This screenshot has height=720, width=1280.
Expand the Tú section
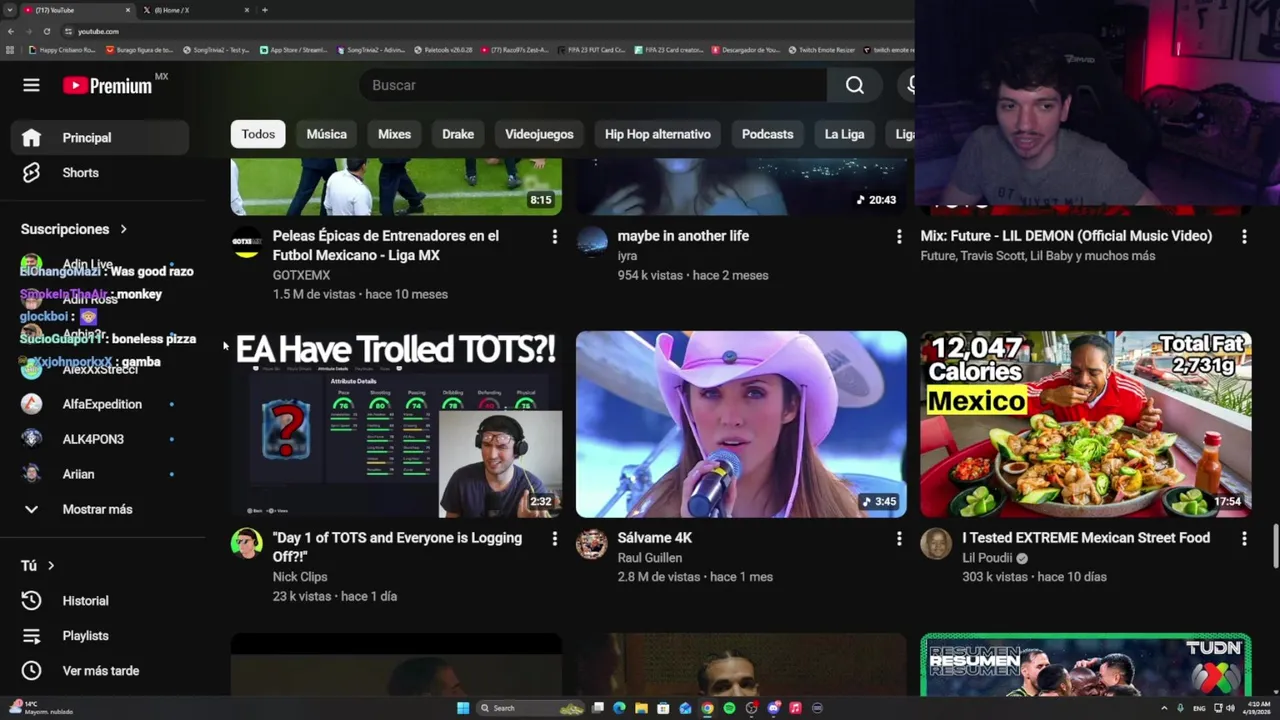pyautogui.click(x=38, y=566)
